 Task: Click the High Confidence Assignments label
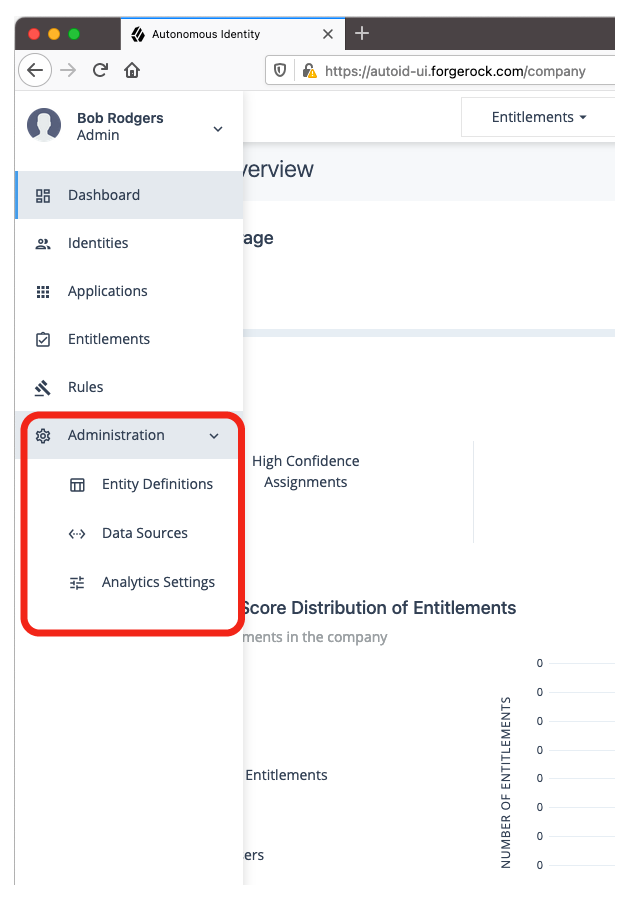[x=306, y=472]
